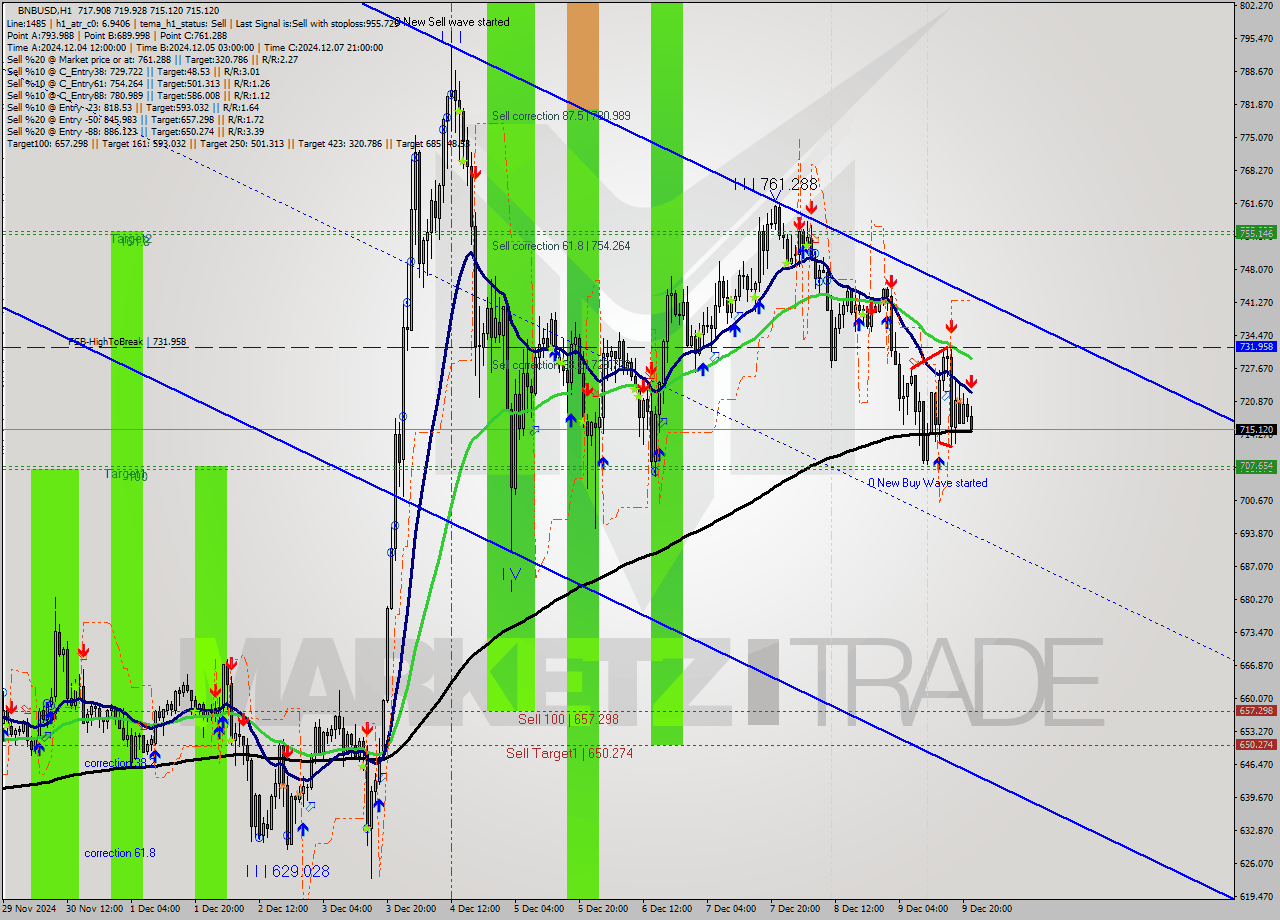The width and height of the screenshot is (1280, 920).
Task: Click the 680.270 price axis value
Action: (x=1256, y=600)
